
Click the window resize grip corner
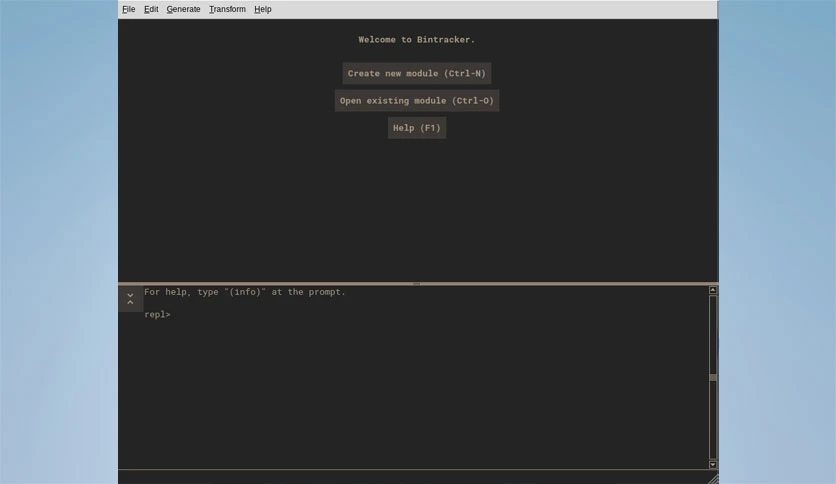point(713,479)
